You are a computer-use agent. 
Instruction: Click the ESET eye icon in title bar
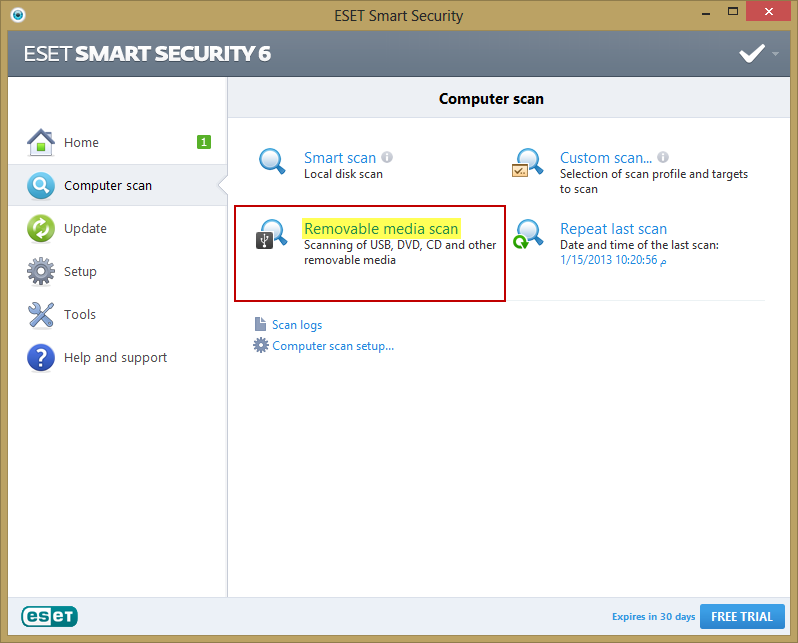(x=18, y=15)
